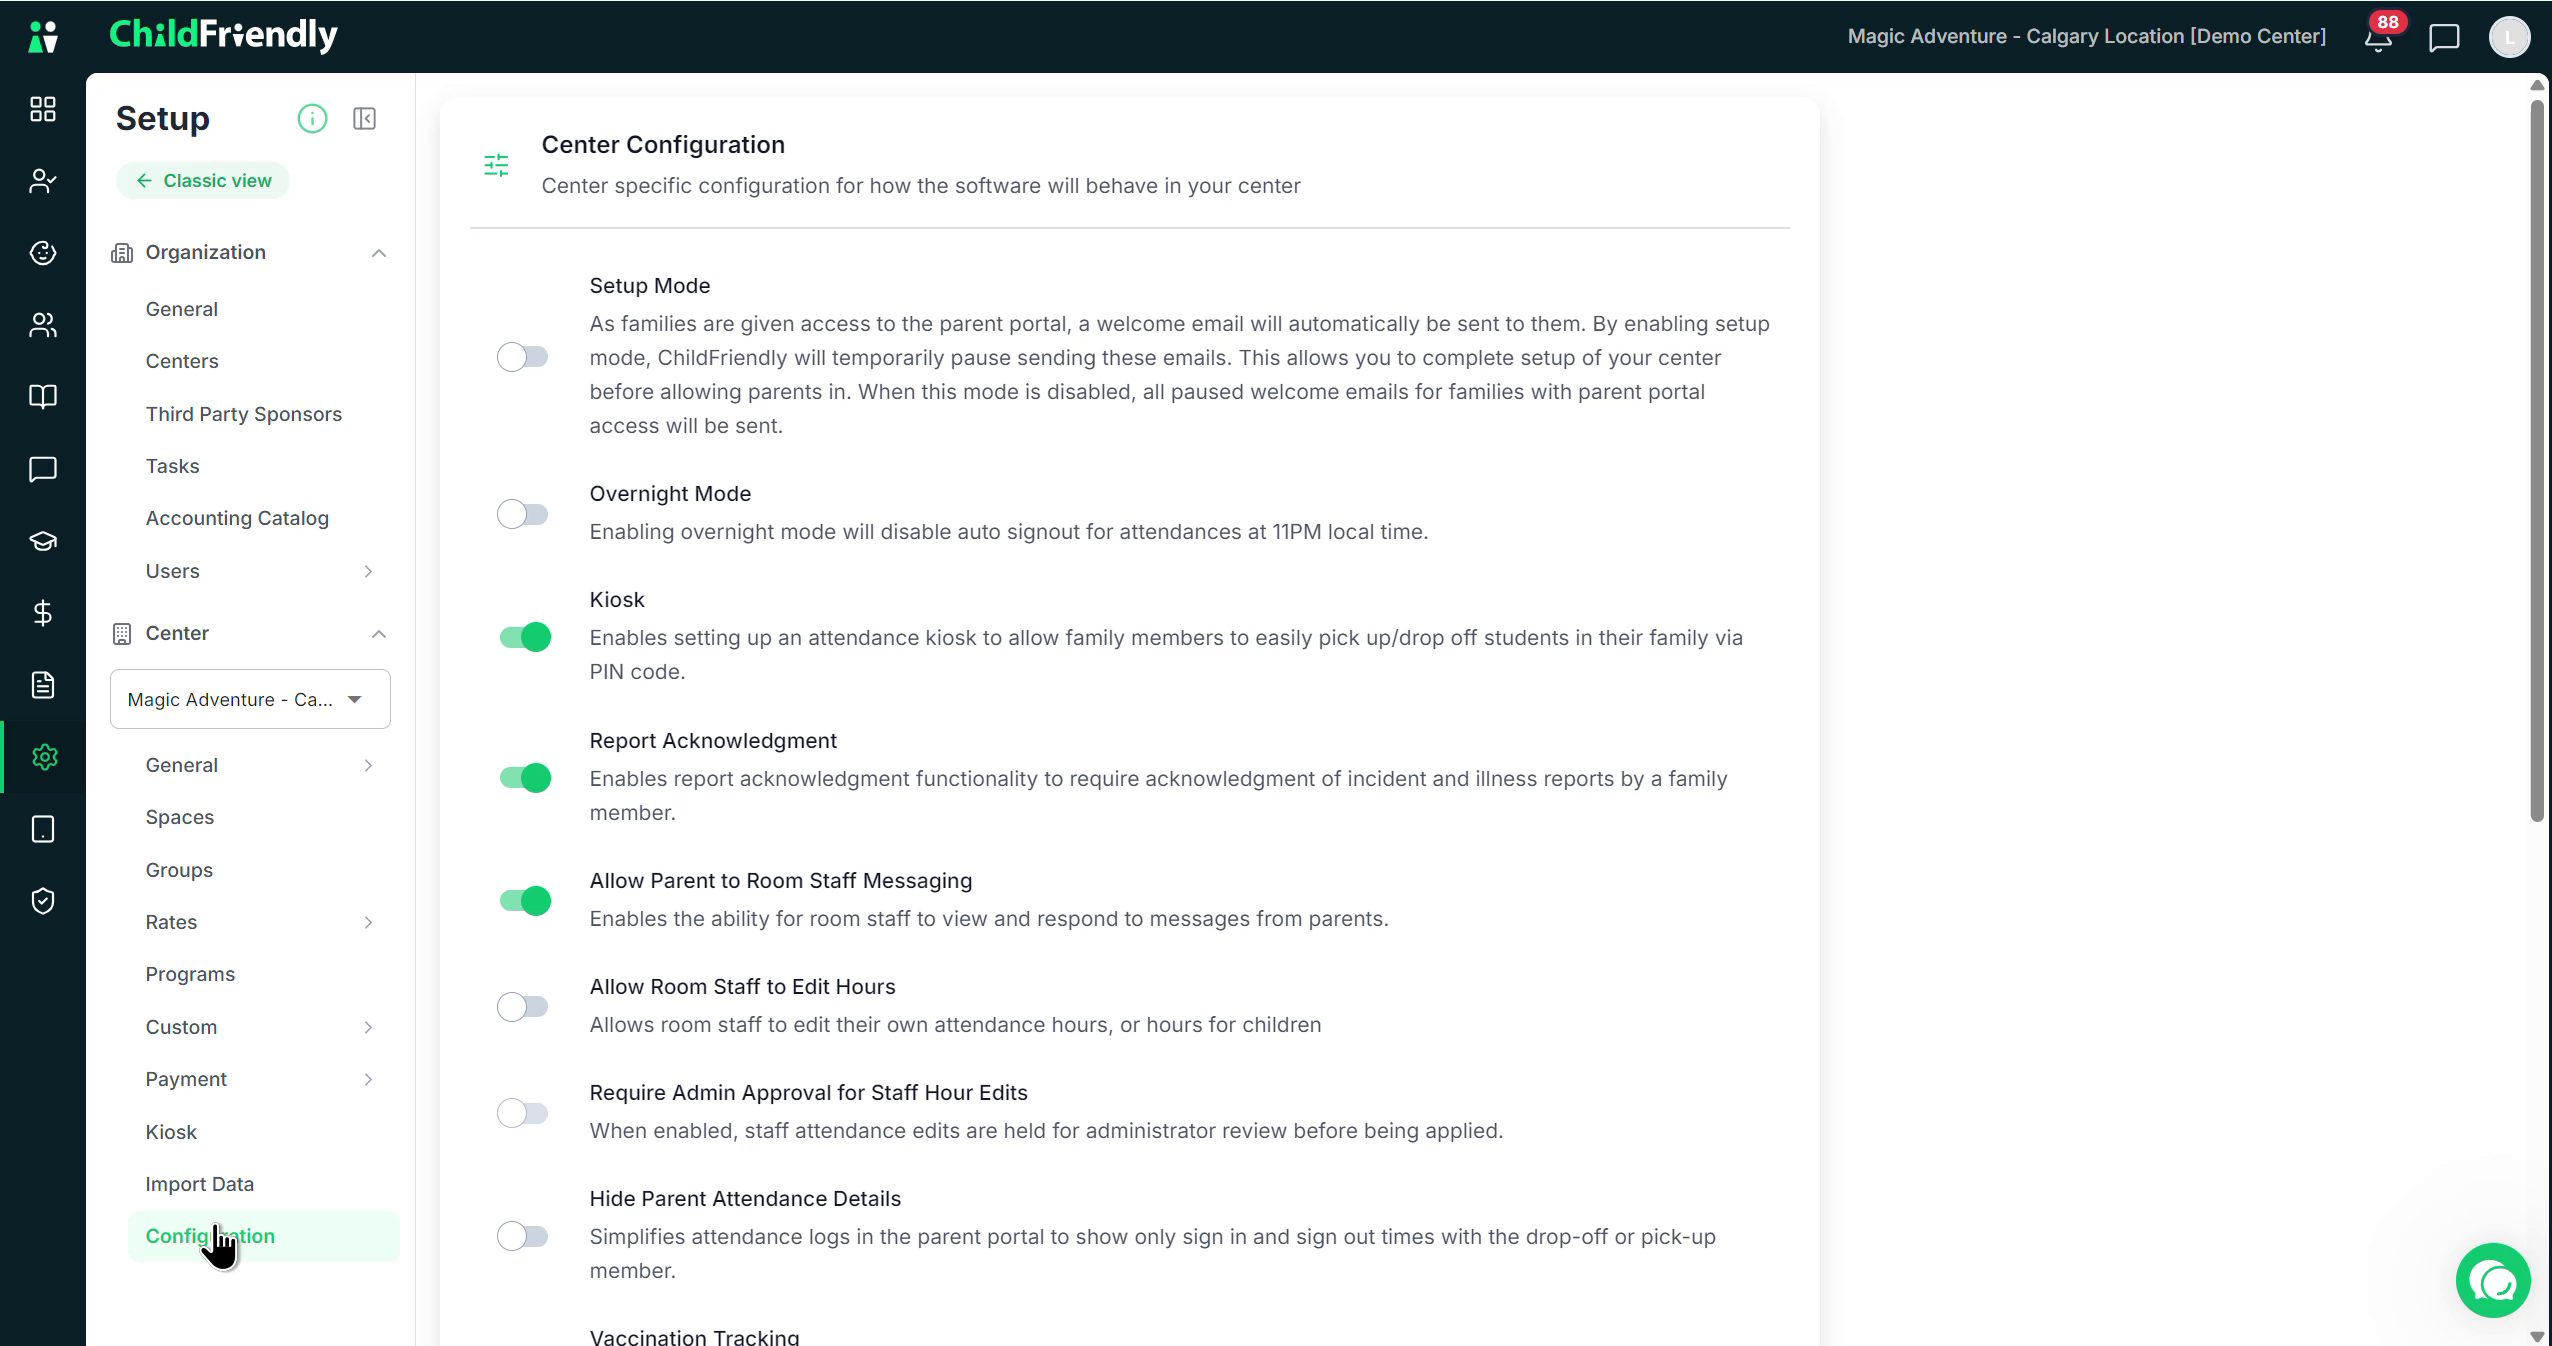Click the shield check icon in sidebar
Screen dimensions: 2552x1346
click(x=43, y=901)
